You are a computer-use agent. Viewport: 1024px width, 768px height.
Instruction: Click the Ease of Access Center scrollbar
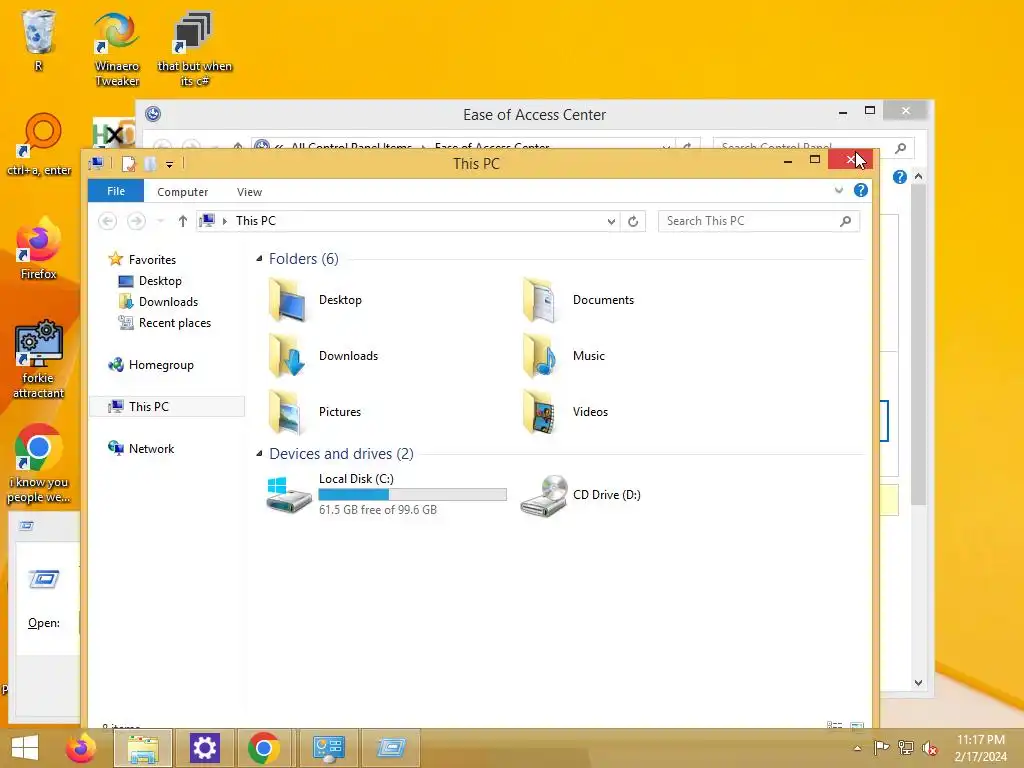[919, 344]
